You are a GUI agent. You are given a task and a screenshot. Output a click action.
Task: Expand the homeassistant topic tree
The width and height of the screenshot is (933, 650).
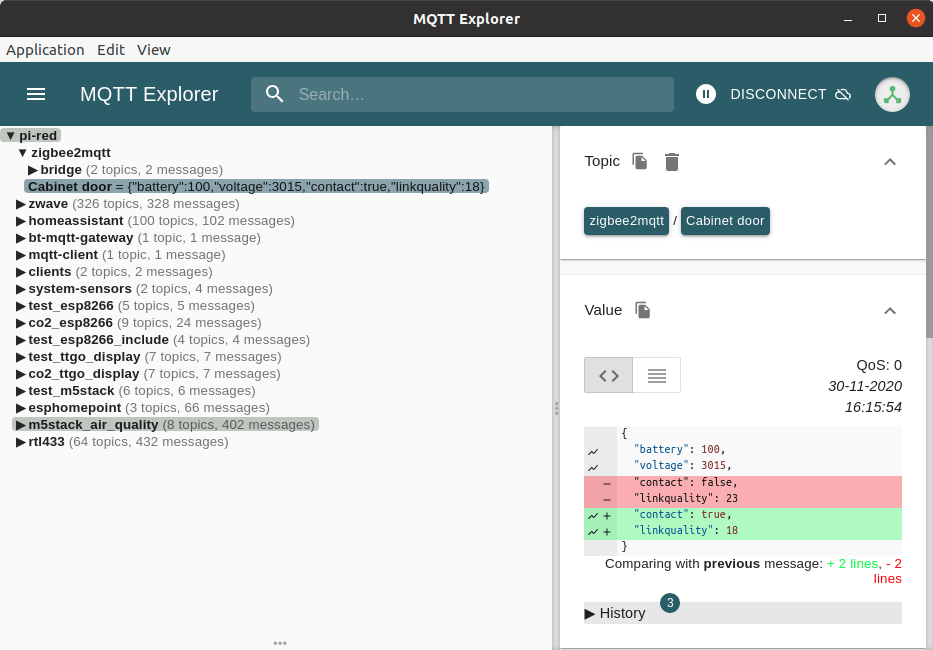coord(21,221)
